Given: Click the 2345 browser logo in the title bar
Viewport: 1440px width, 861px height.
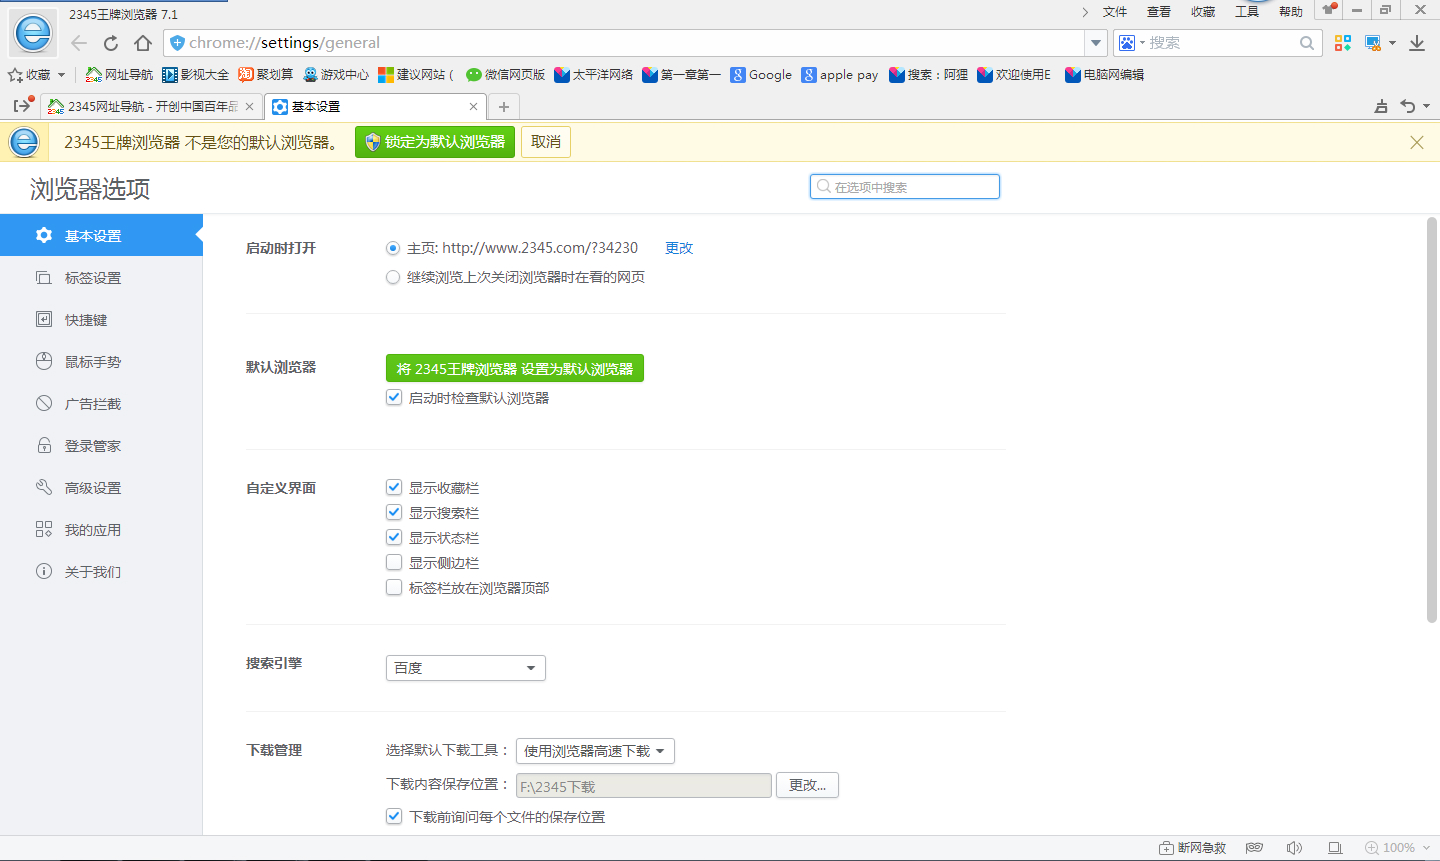Looking at the screenshot, I should tap(33, 33).
